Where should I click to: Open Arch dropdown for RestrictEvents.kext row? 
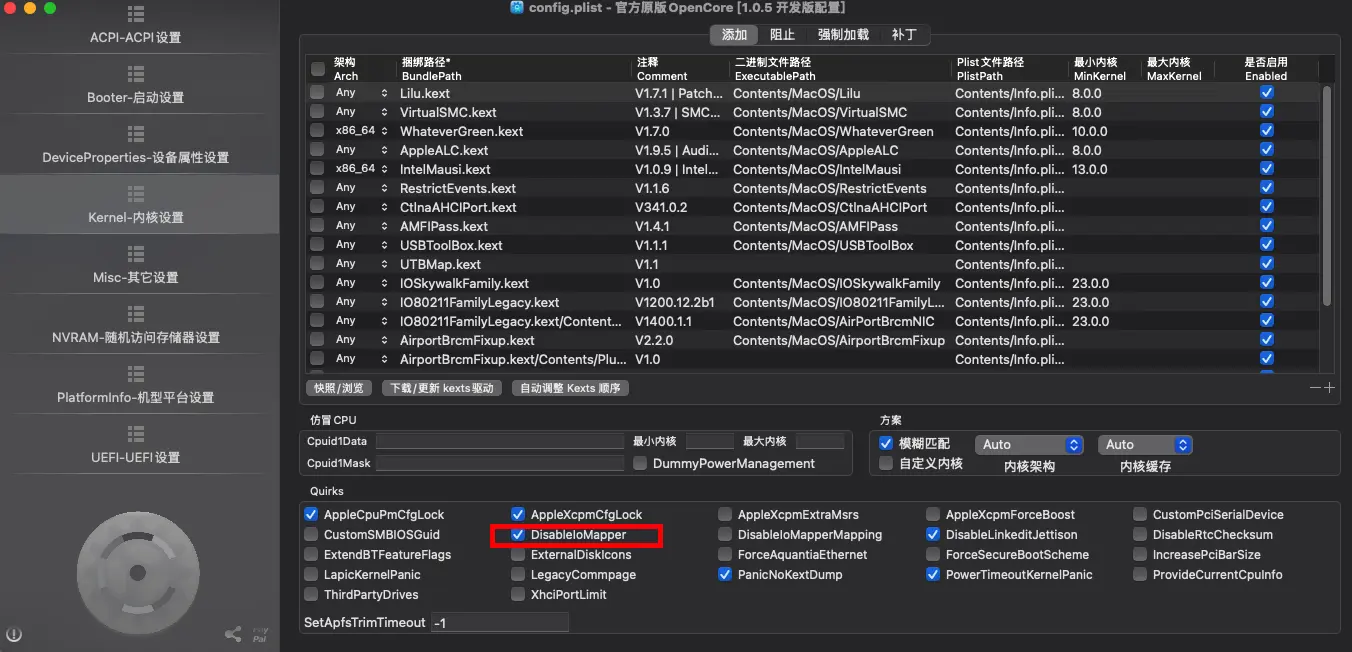click(361, 188)
